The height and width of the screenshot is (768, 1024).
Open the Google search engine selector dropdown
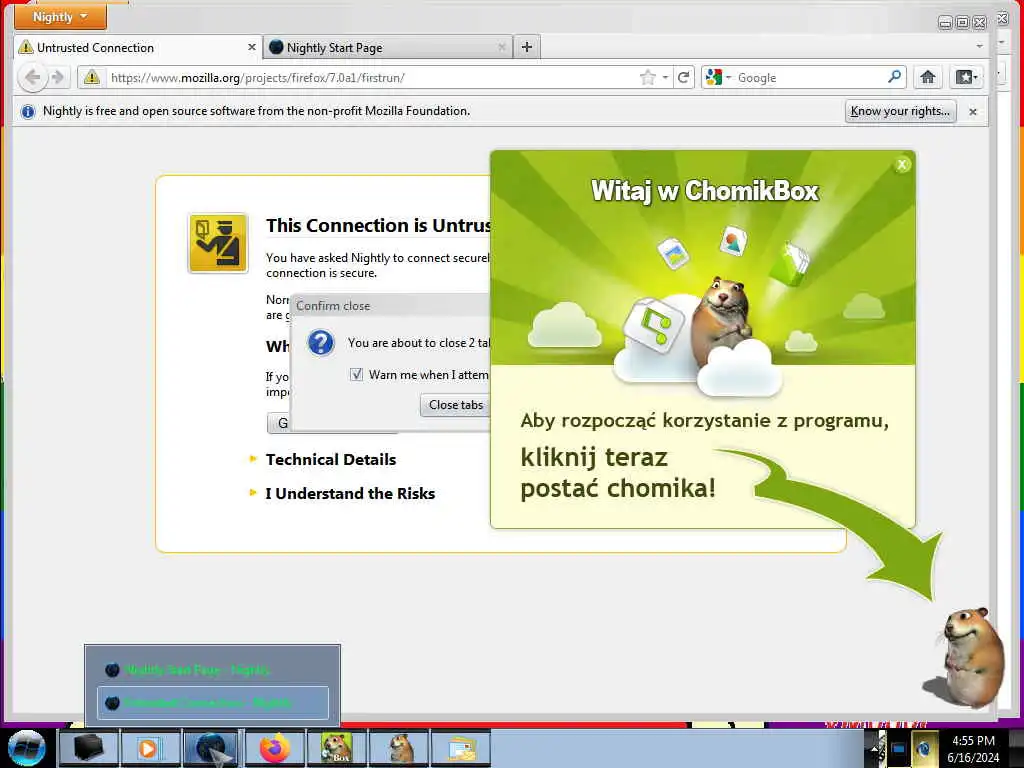coord(718,78)
